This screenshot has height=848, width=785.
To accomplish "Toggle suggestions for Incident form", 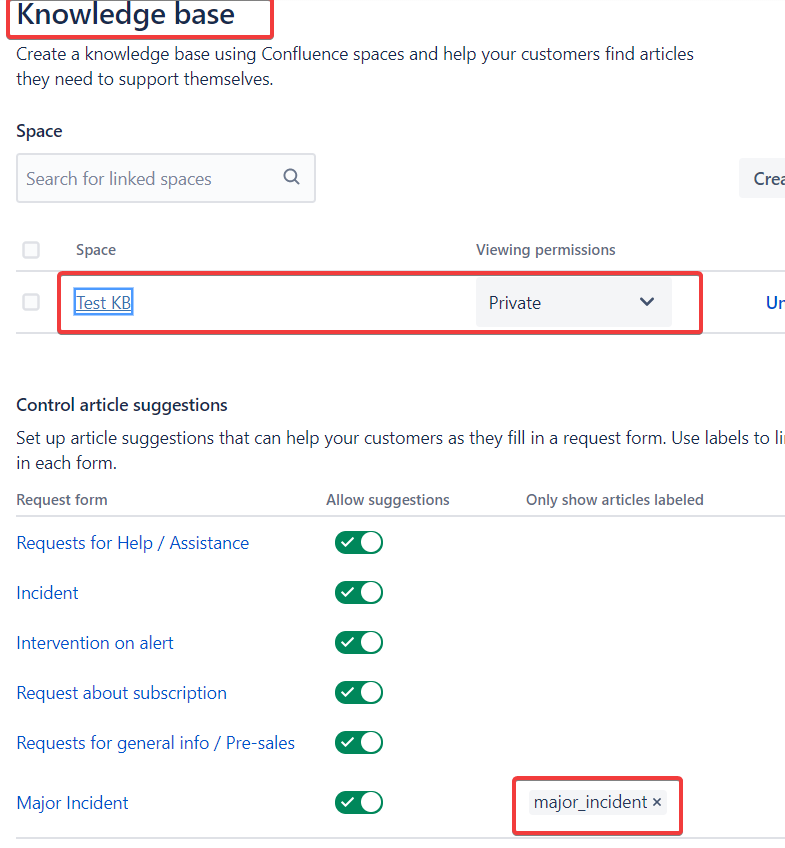I will (359, 592).
